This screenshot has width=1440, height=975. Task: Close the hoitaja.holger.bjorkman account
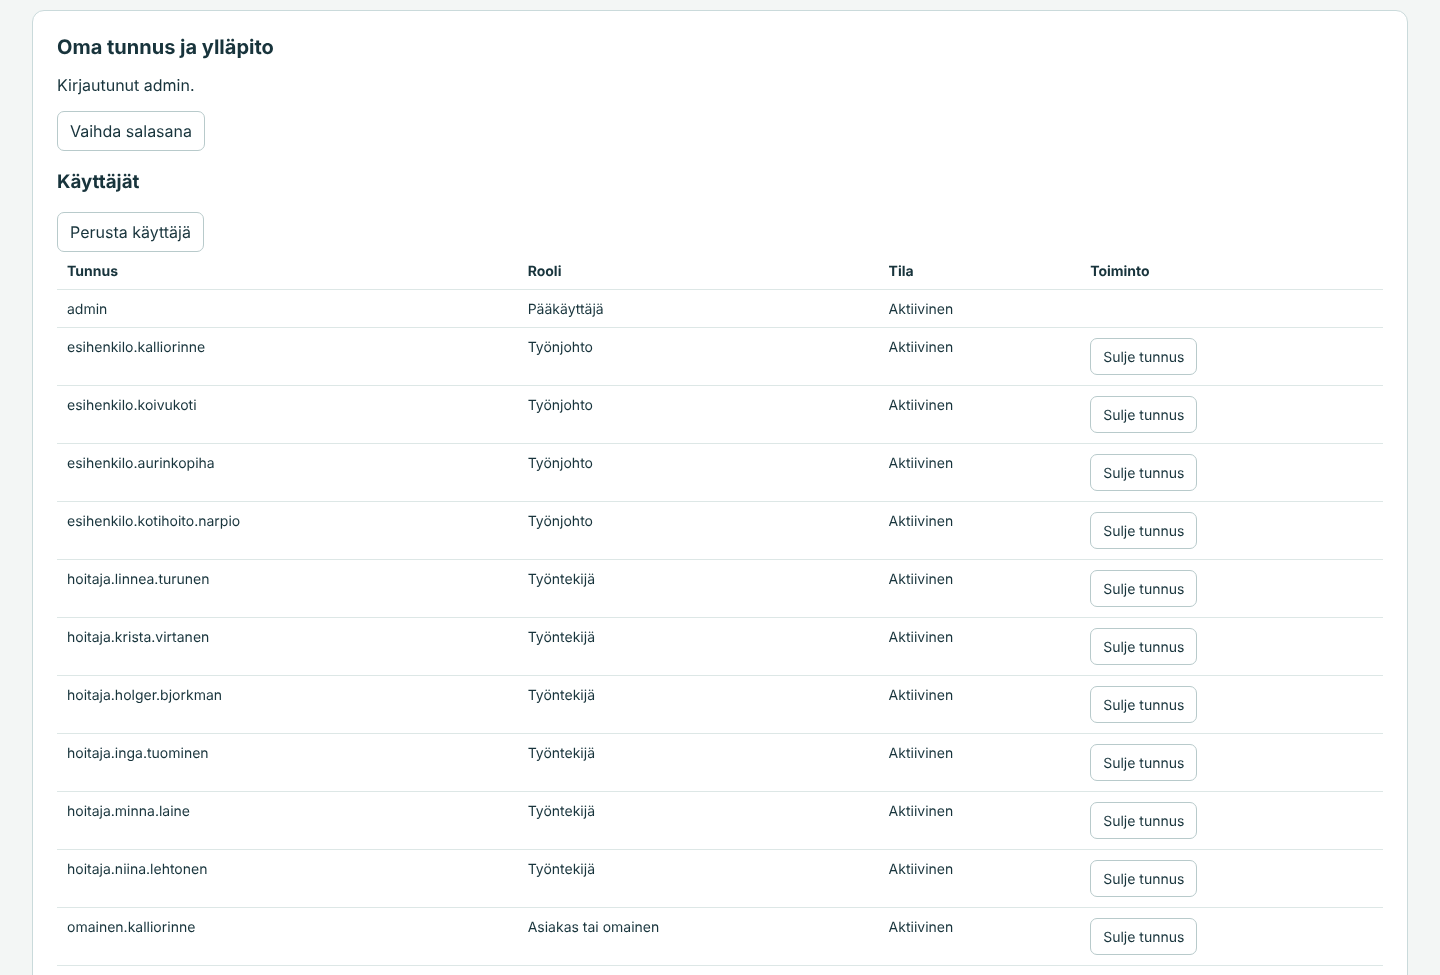tap(1143, 705)
